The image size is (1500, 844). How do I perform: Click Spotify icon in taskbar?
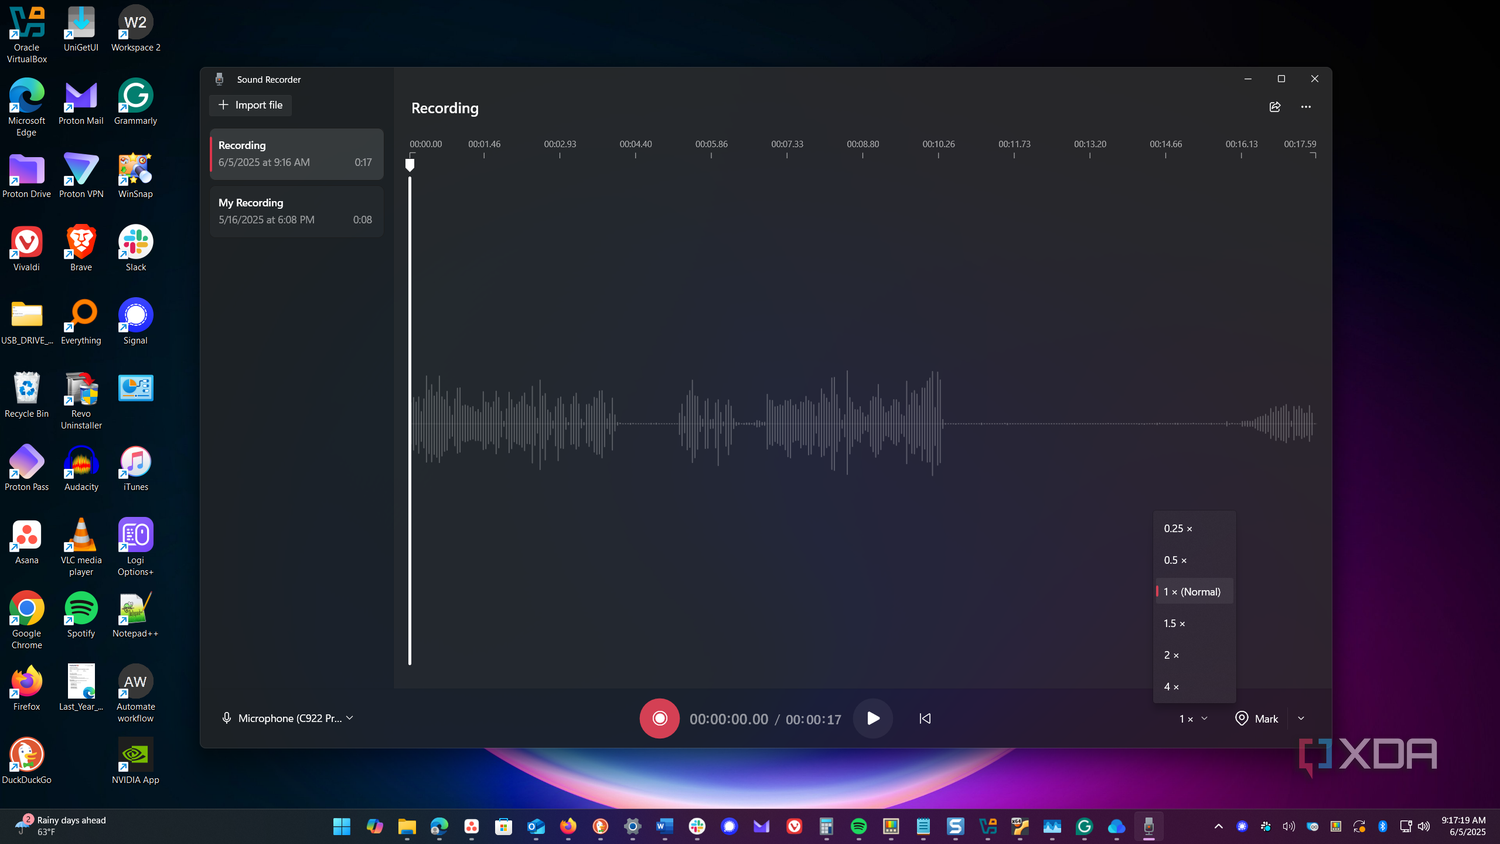[859, 826]
